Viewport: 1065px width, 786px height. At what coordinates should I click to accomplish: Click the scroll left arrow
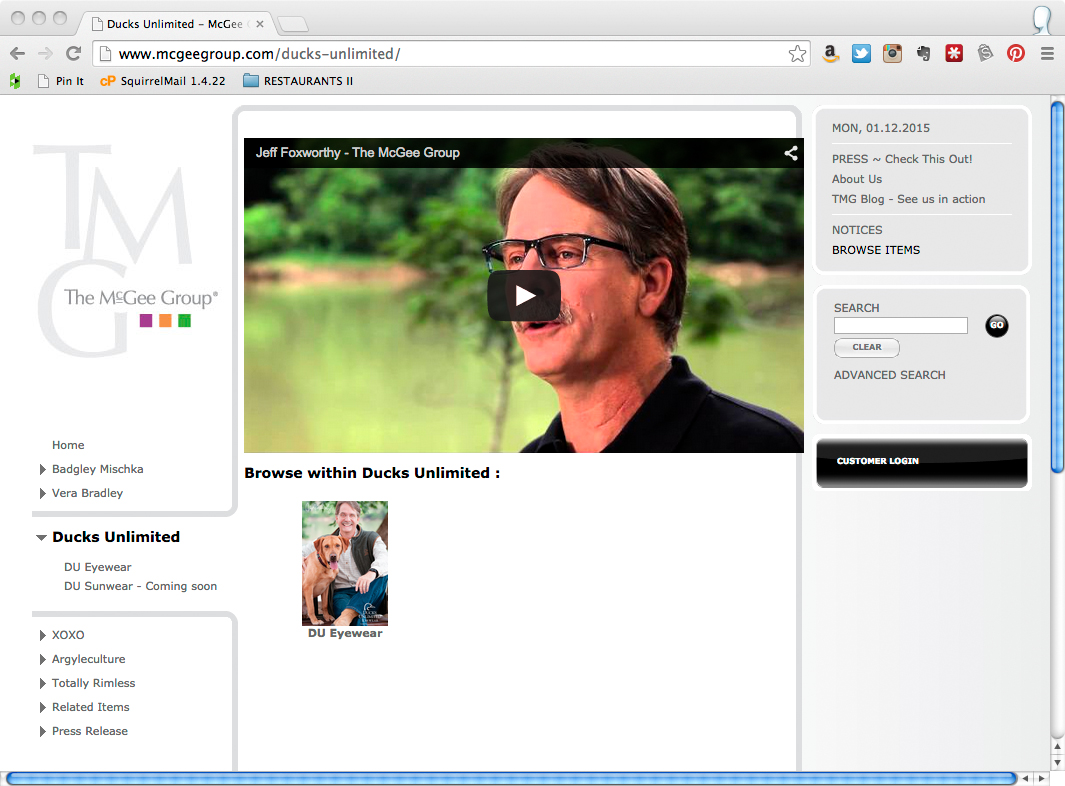(x=1026, y=779)
